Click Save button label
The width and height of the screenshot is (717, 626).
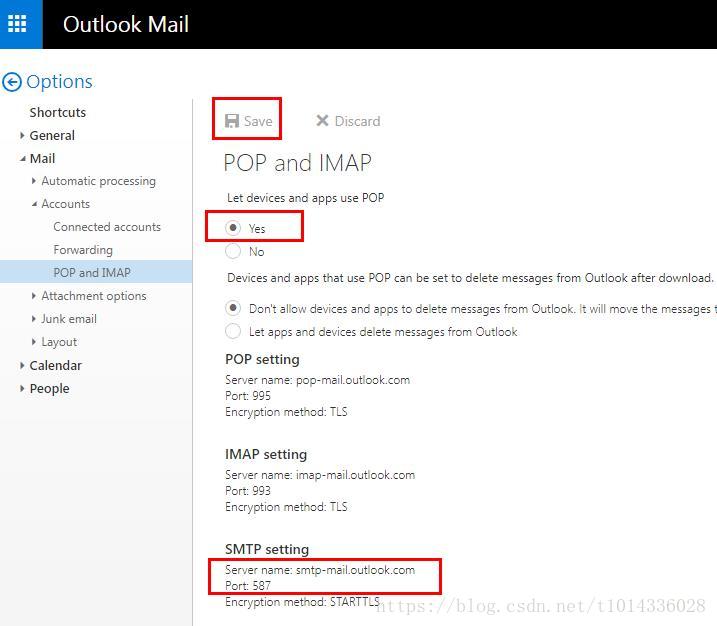(258, 121)
